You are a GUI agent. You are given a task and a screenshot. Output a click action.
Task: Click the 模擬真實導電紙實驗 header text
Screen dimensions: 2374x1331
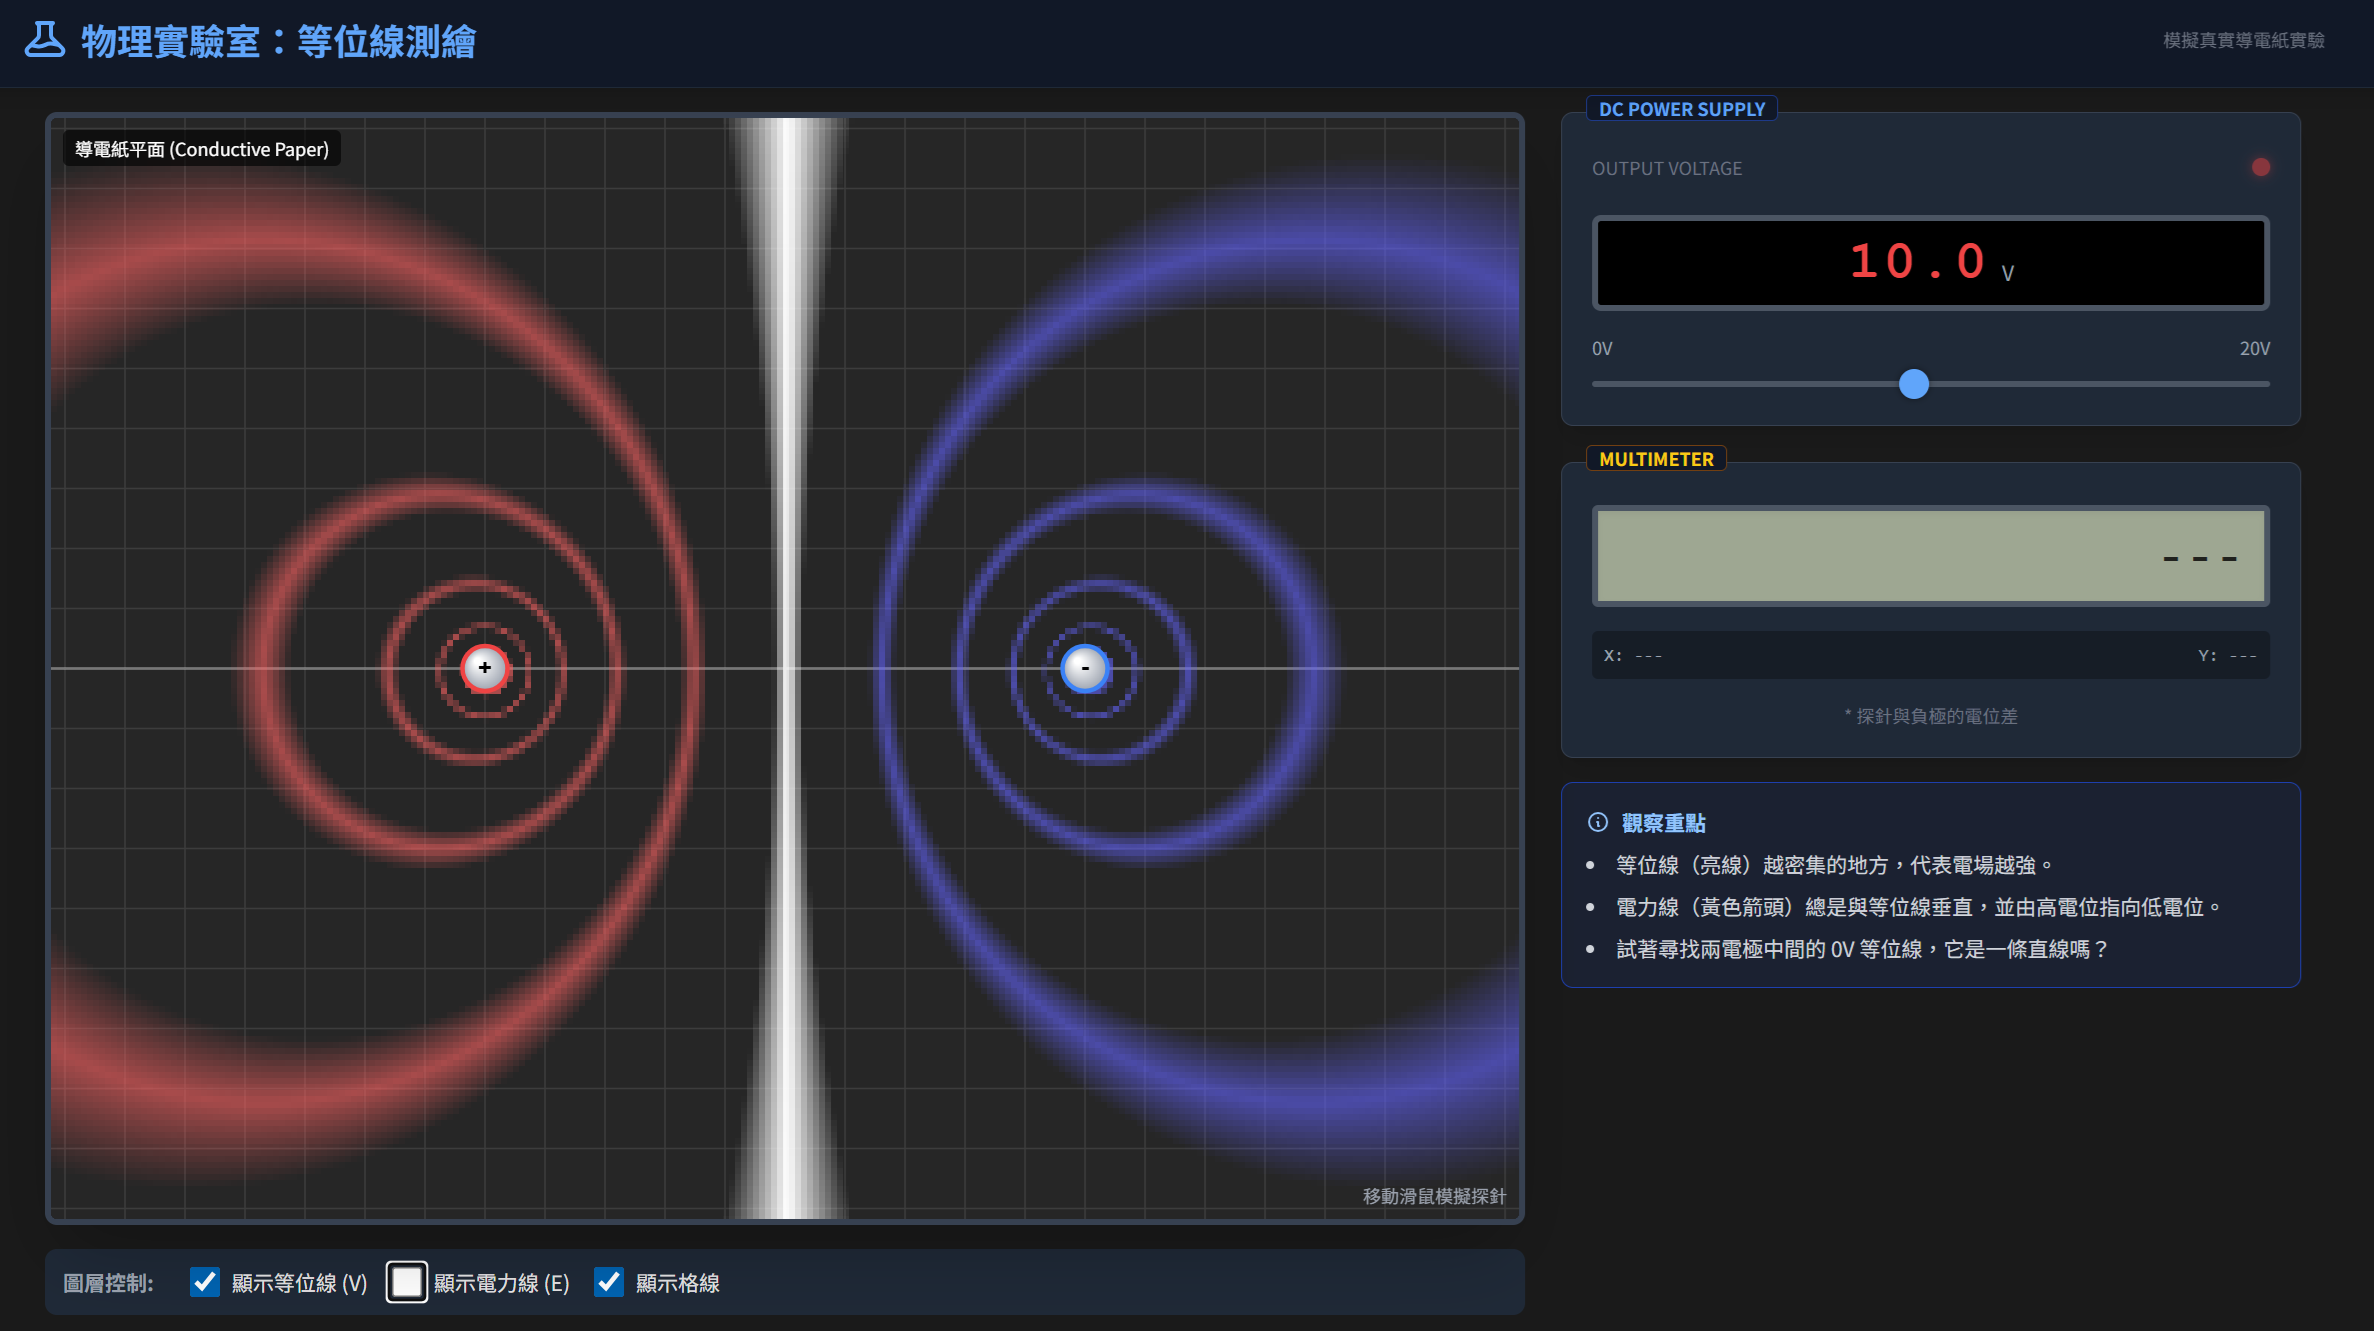2243,40
